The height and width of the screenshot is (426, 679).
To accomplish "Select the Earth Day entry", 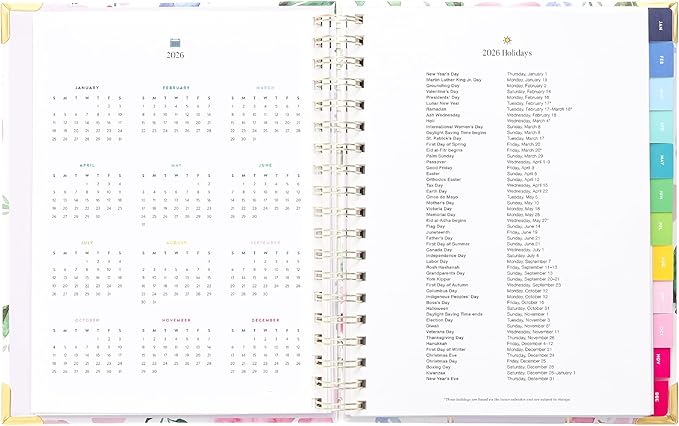I will click(436, 191).
